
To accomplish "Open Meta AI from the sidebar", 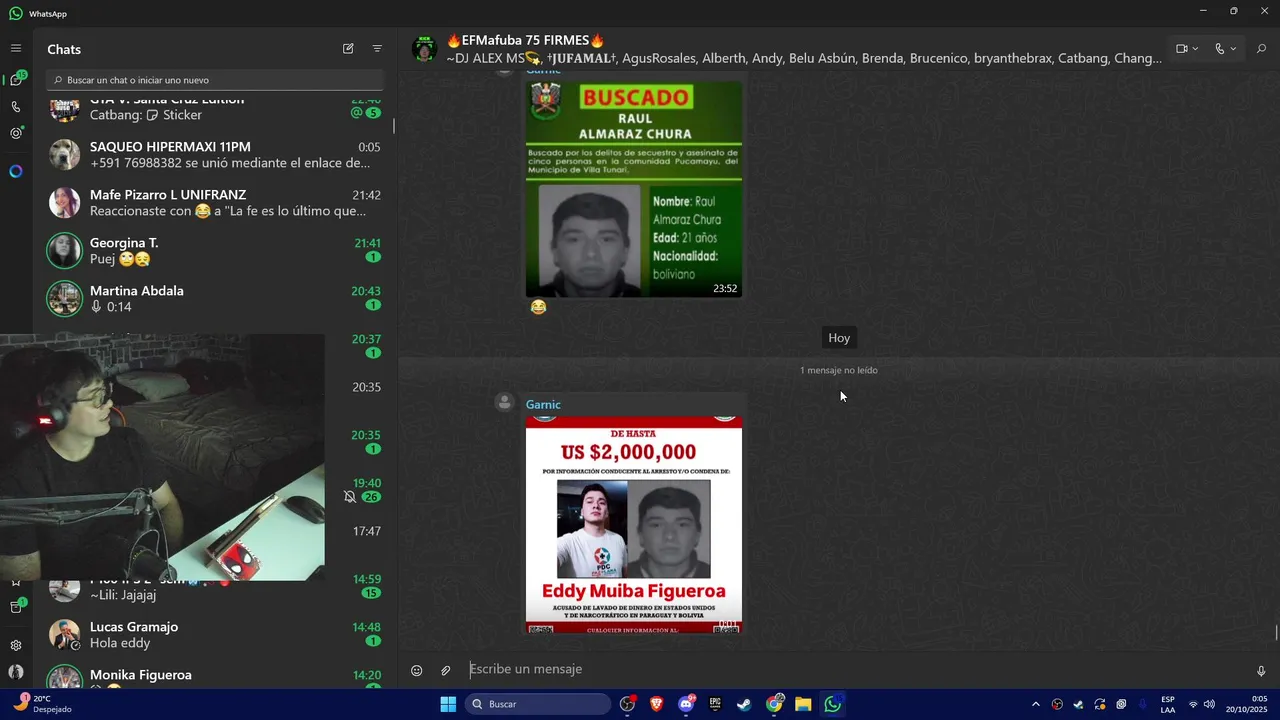I will tap(16, 171).
